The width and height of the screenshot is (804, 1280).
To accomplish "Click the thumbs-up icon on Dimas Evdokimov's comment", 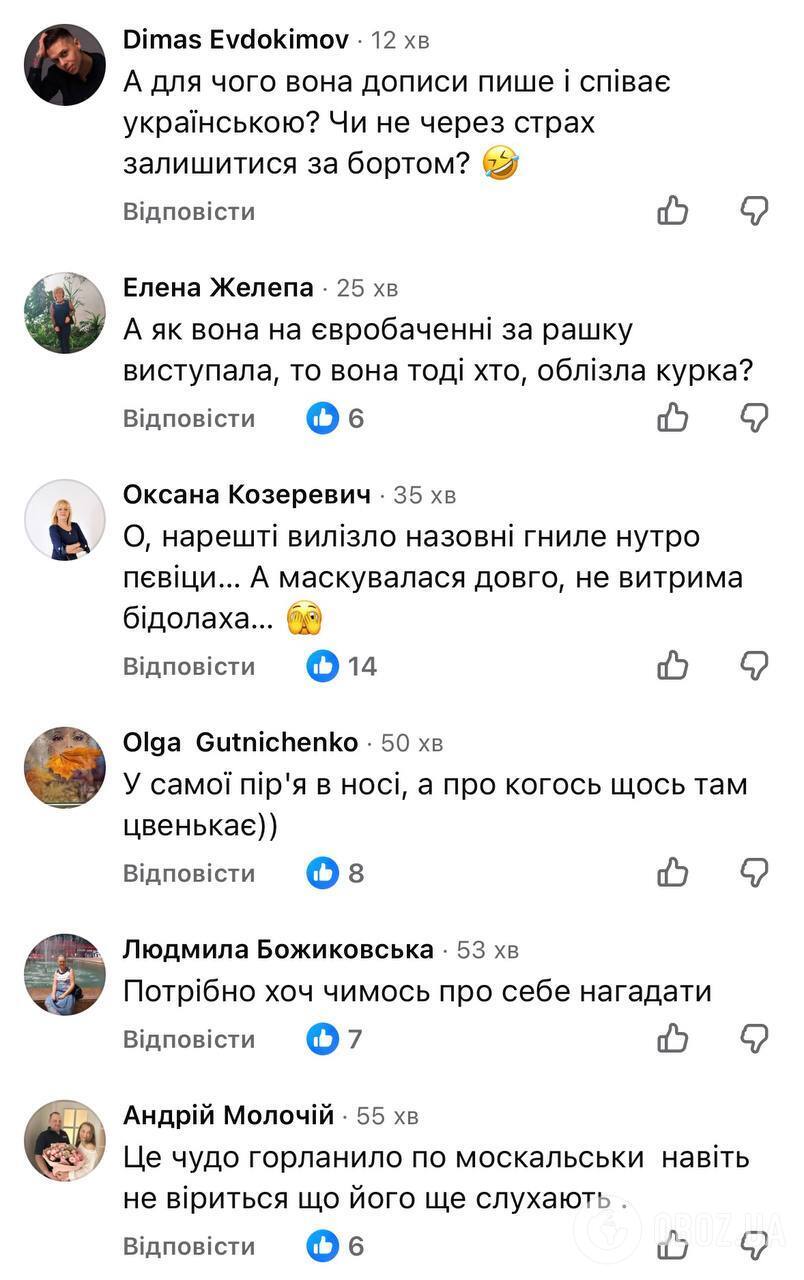I will pos(673,211).
